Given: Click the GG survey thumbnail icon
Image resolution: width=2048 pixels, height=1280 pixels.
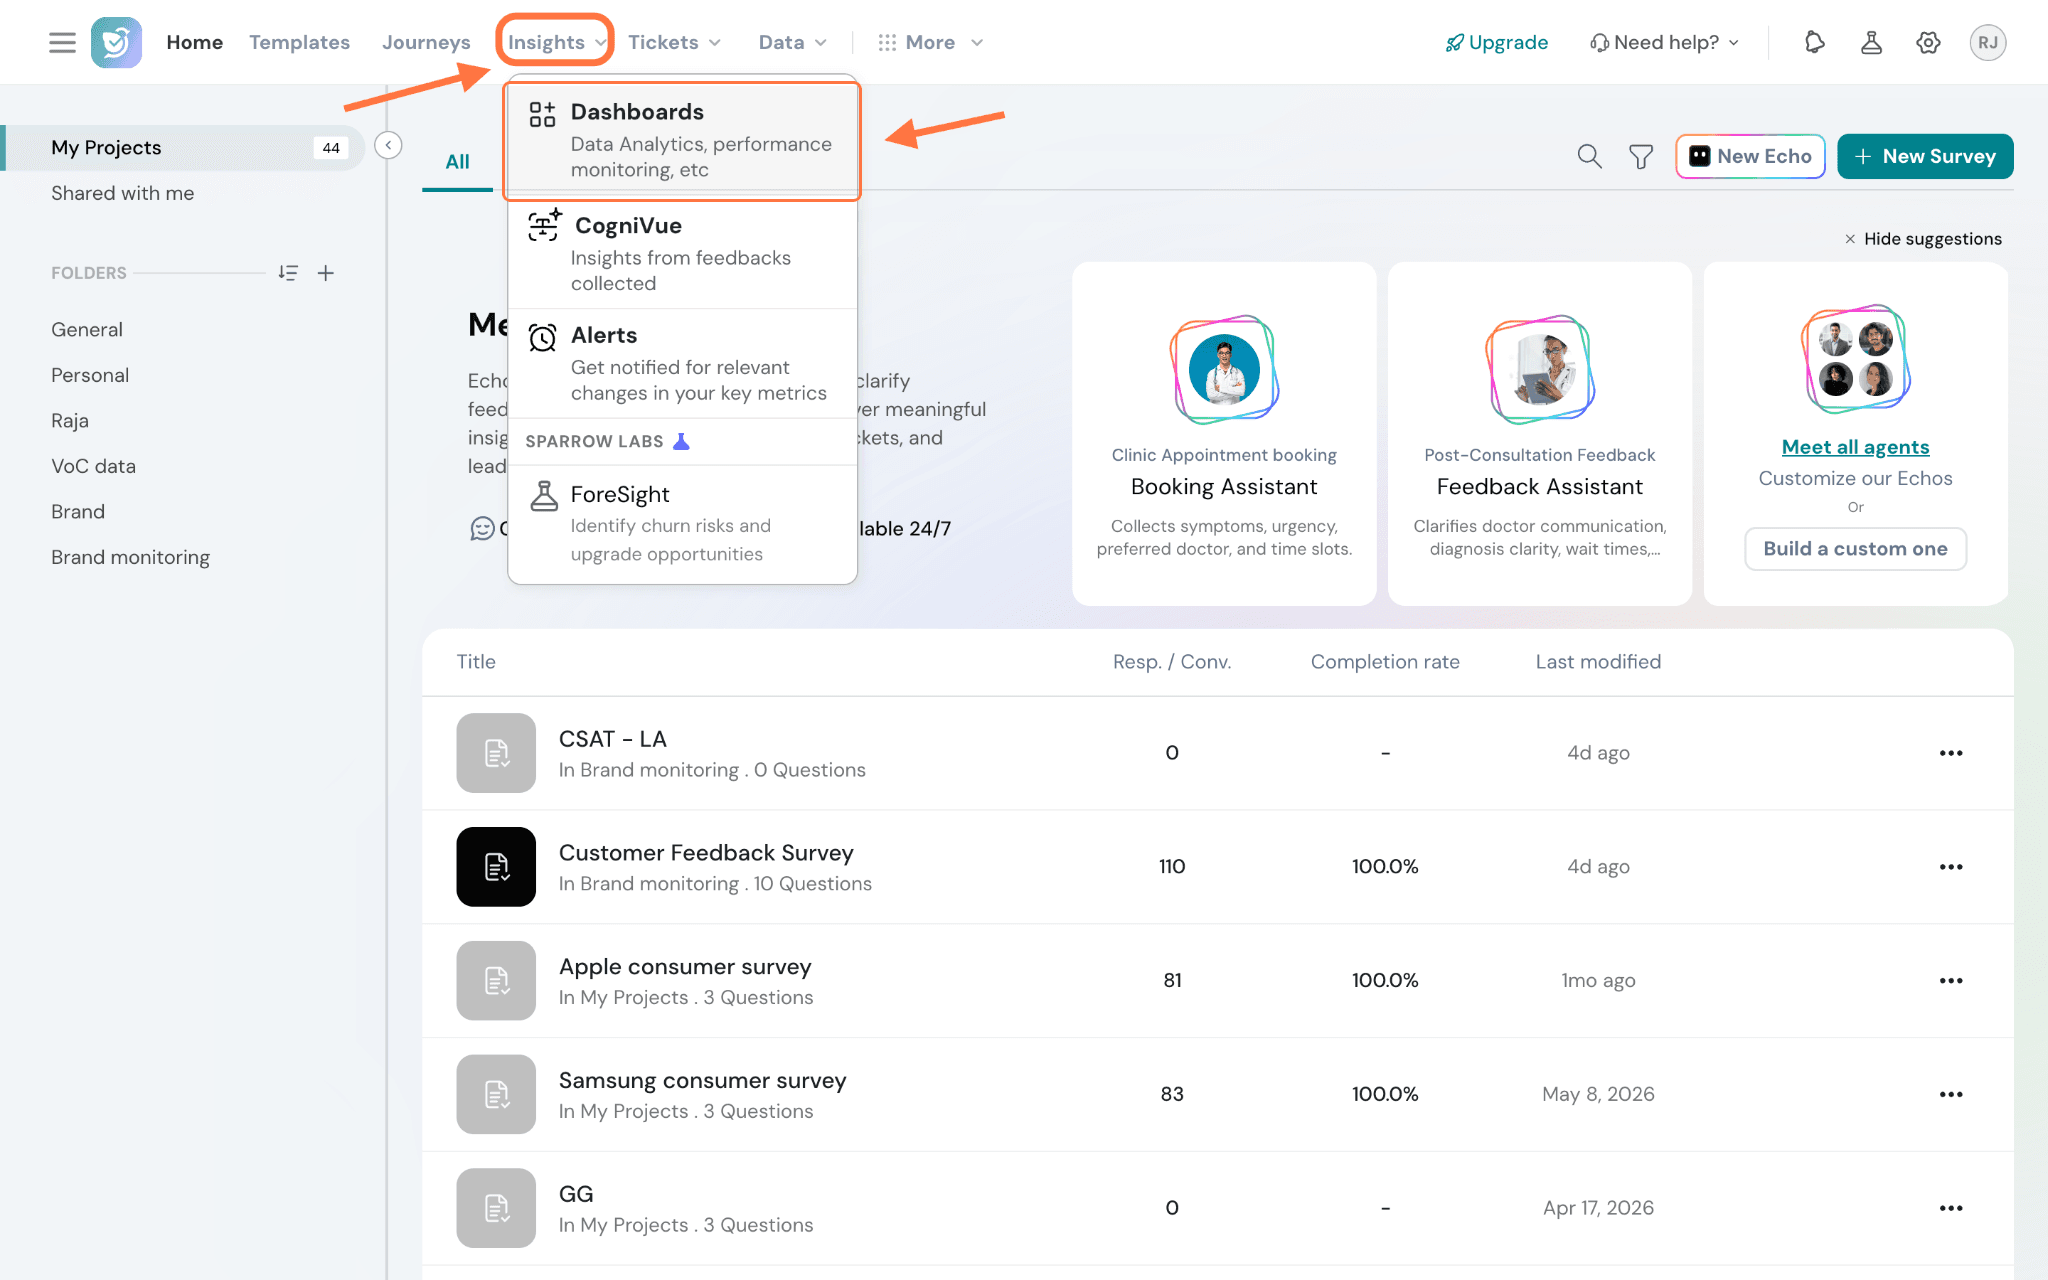Looking at the screenshot, I should tap(496, 1208).
